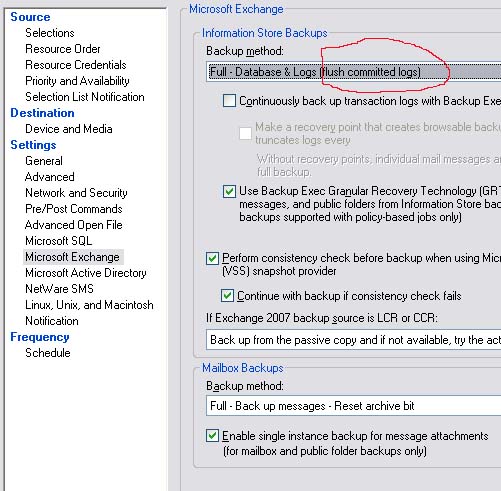Toggle Perform consistency check before backup

coord(212,258)
